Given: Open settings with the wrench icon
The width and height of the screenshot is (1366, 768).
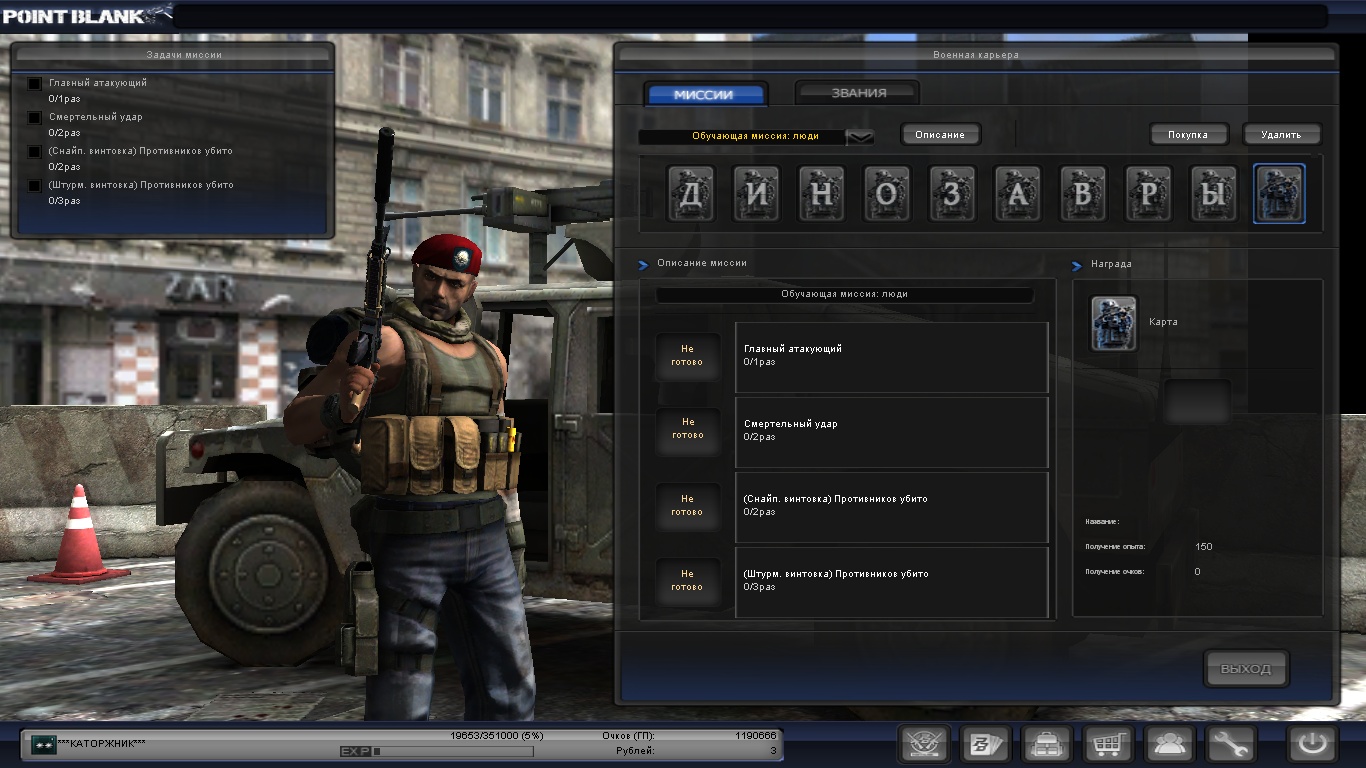Looking at the screenshot, I should tap(1230, 744).
